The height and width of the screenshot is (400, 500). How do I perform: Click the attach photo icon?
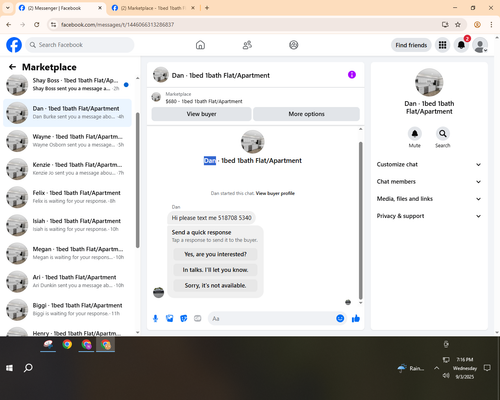point(170,319)
